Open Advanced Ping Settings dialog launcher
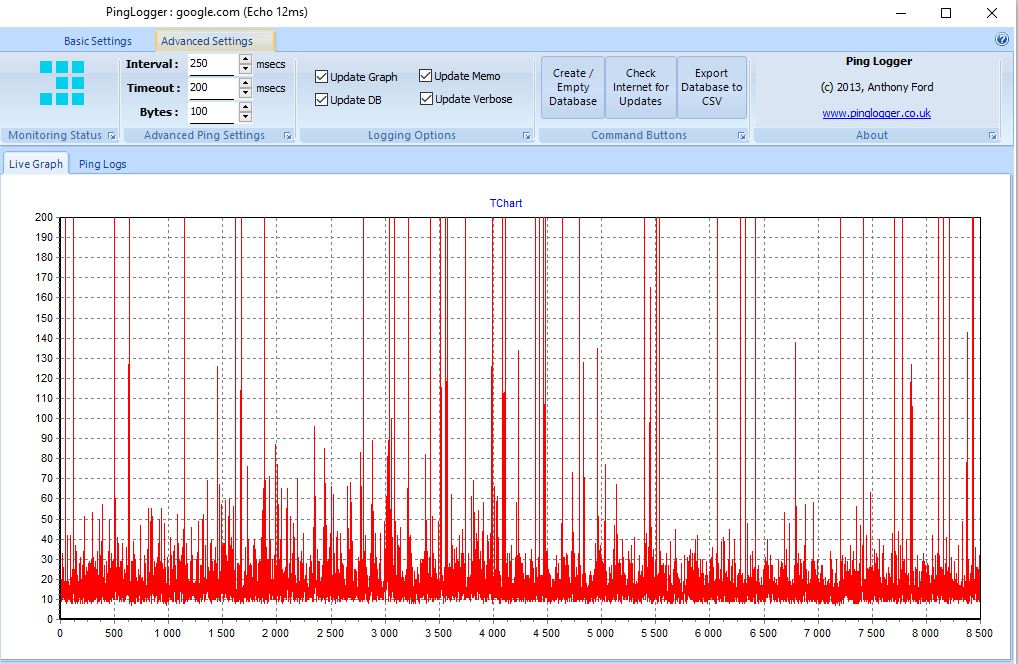1018x664 pixels. tap(287, 136)
